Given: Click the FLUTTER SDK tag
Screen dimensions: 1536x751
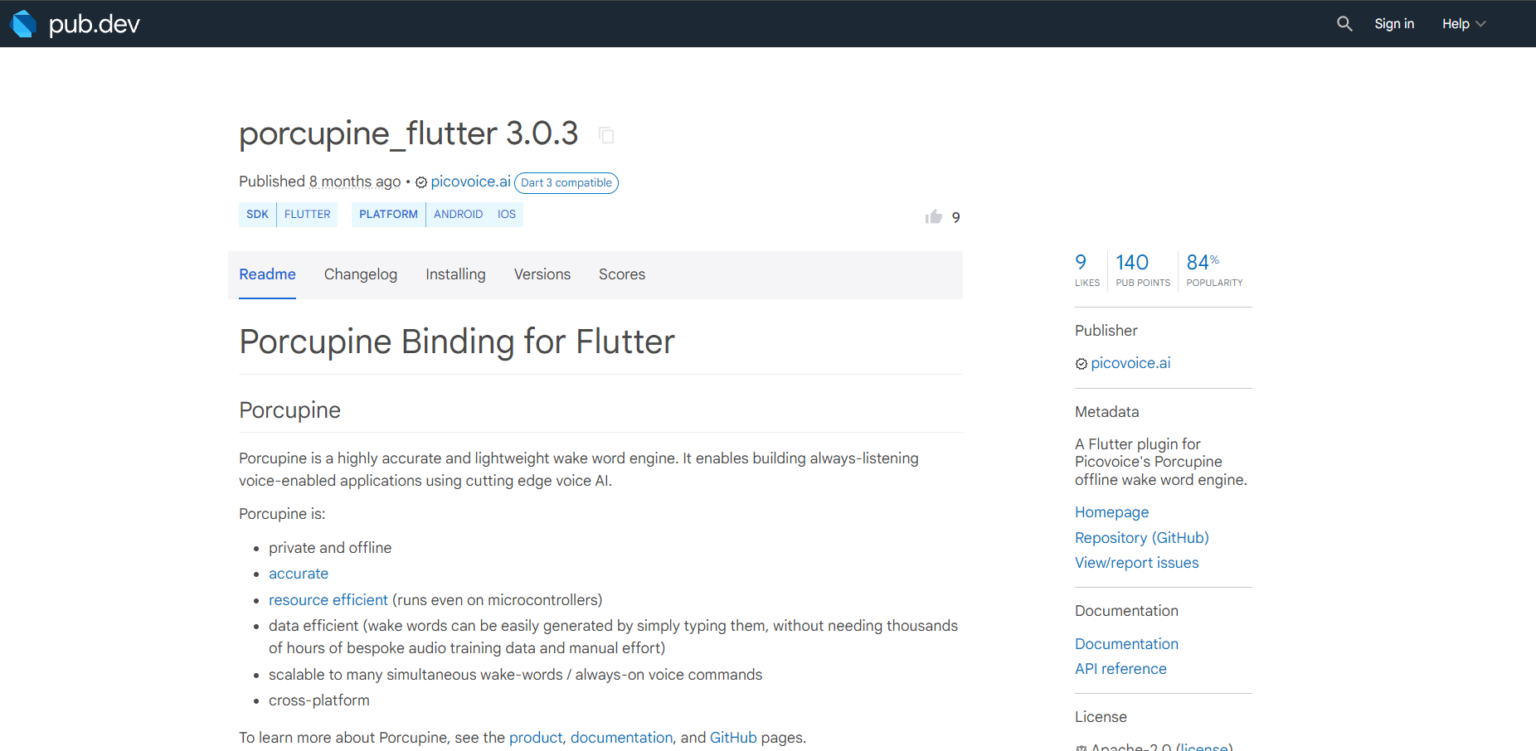Looking at the screenshot, I should pos(307,214).
